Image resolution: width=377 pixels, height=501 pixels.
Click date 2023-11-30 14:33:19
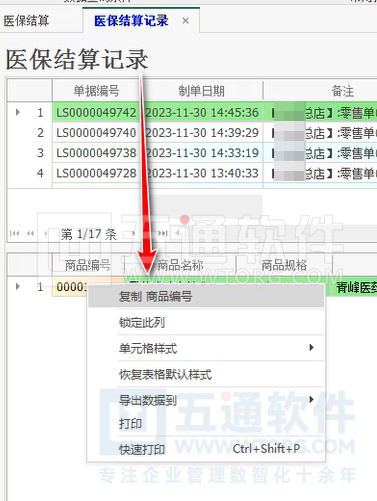point(202,153)
